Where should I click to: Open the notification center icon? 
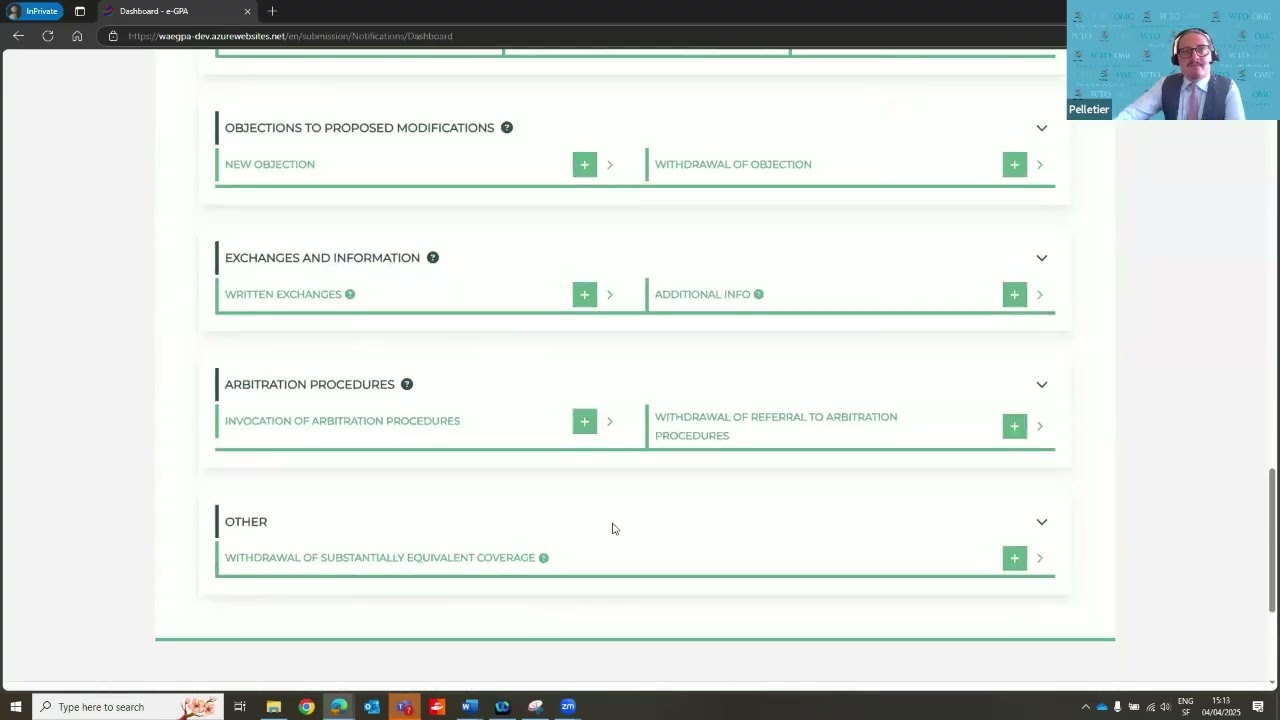pos(1258,707)
